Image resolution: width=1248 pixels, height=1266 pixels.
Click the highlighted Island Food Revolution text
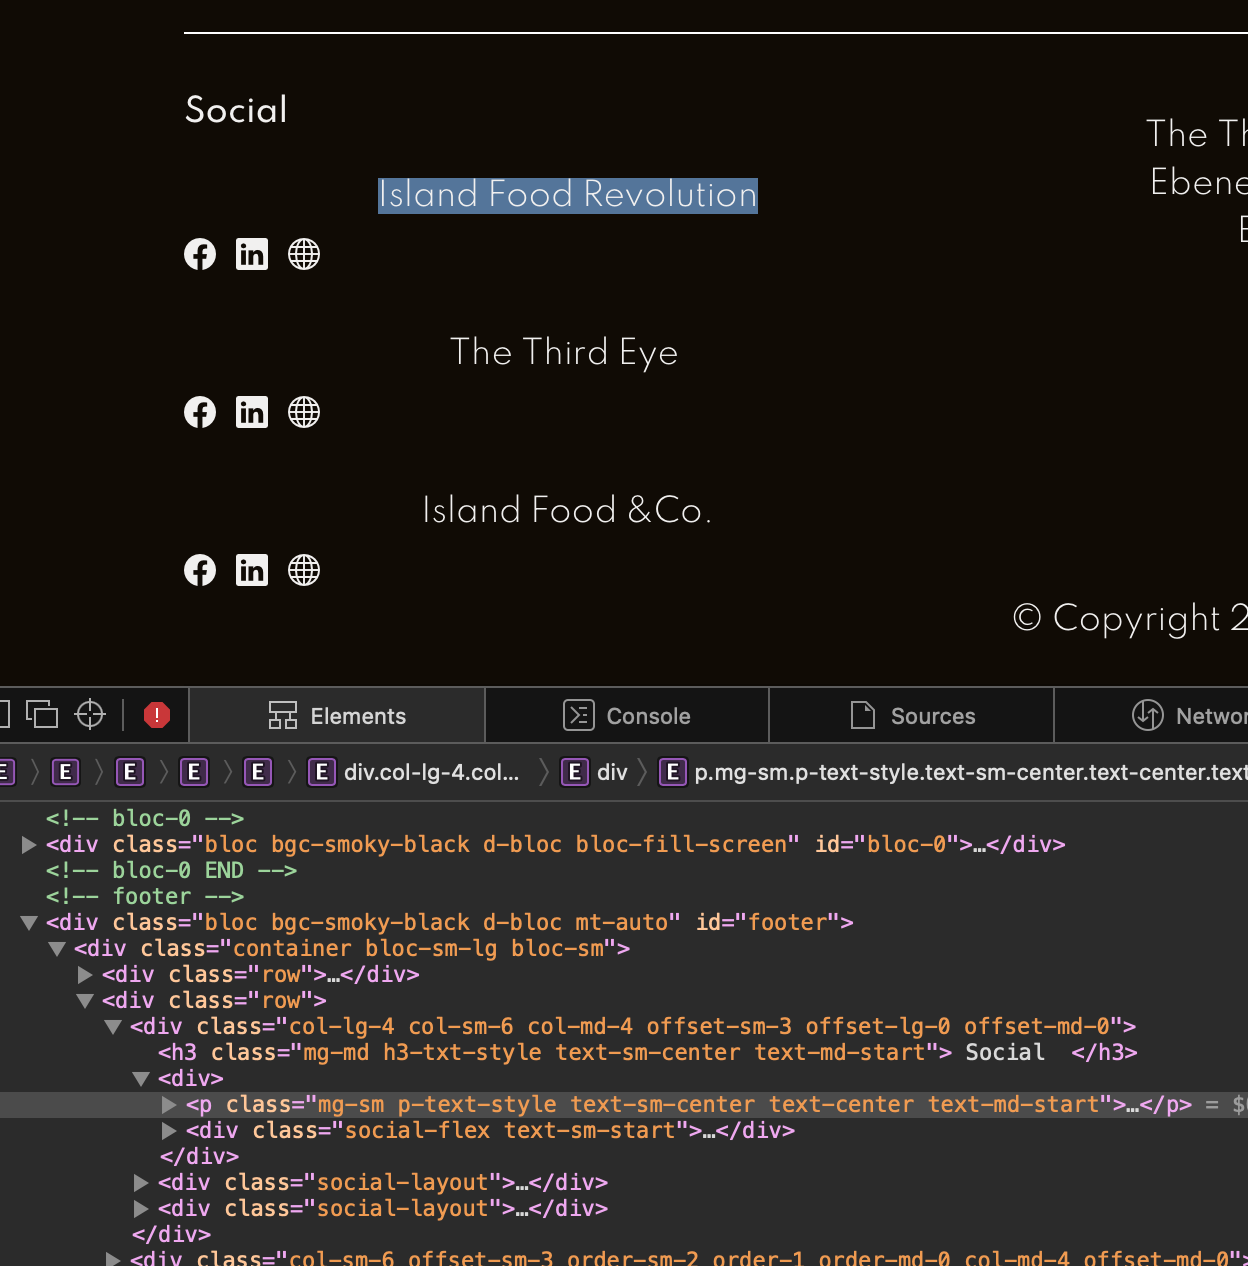(567, 195)
